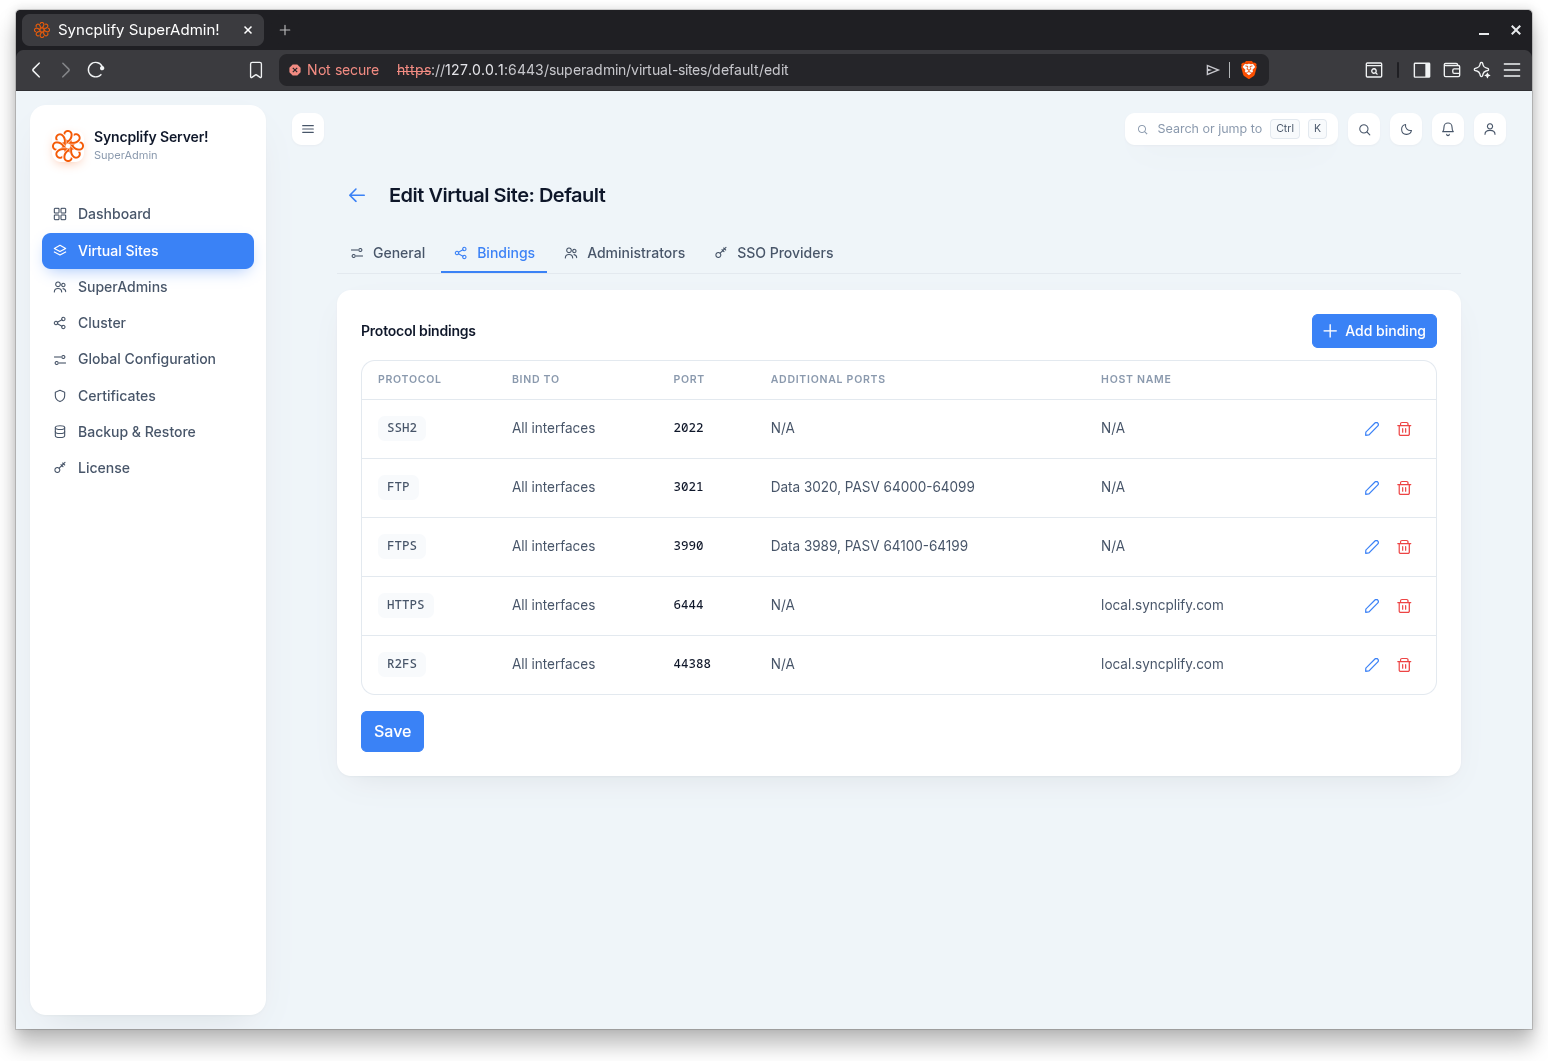Click 'Data 3020, PASV 64000-64099' cell

tap(872, 487)
